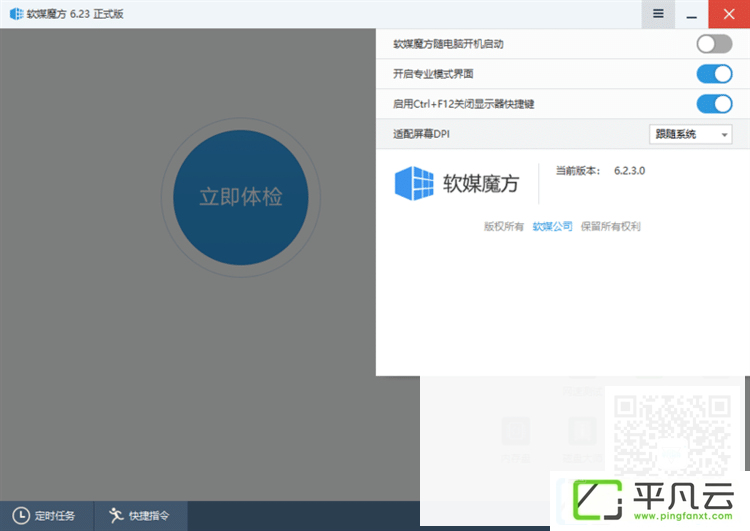
Task: Click the version number 6.2.3.0
Action: pyautogui.click(x=629, y=171)
